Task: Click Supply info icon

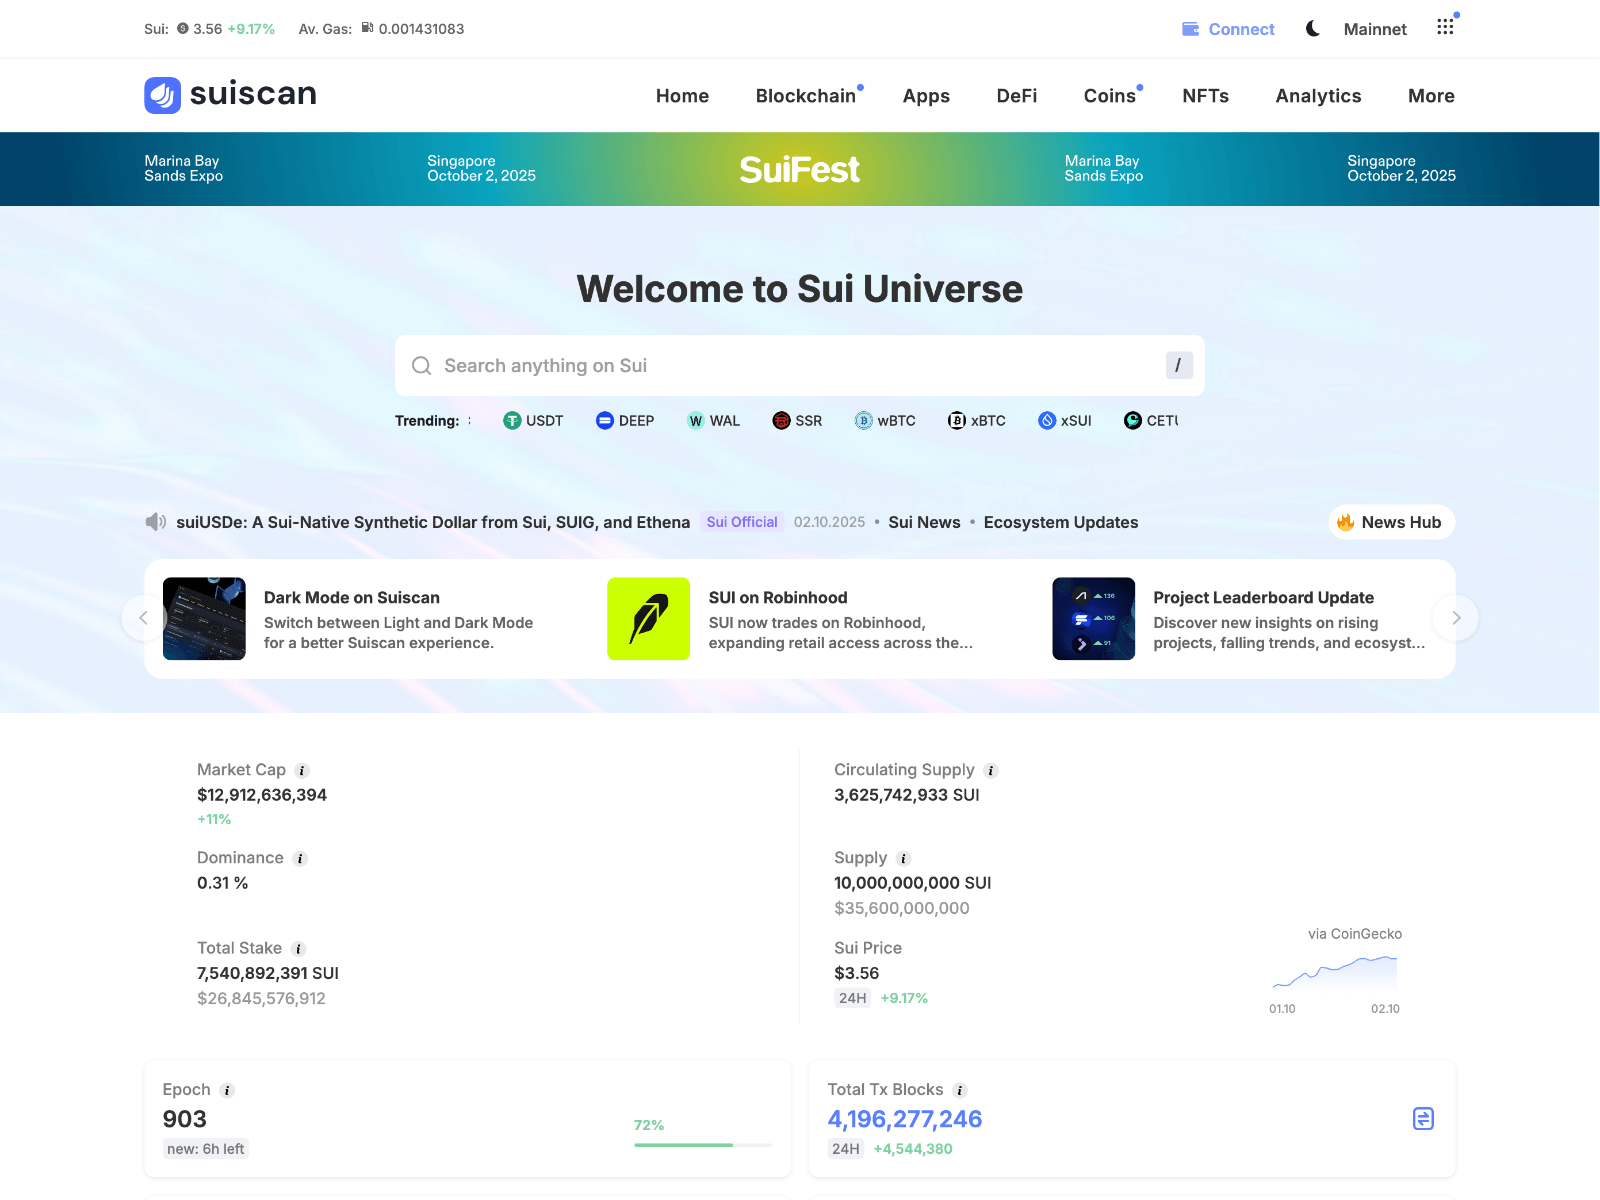Action: pos(904,859)
